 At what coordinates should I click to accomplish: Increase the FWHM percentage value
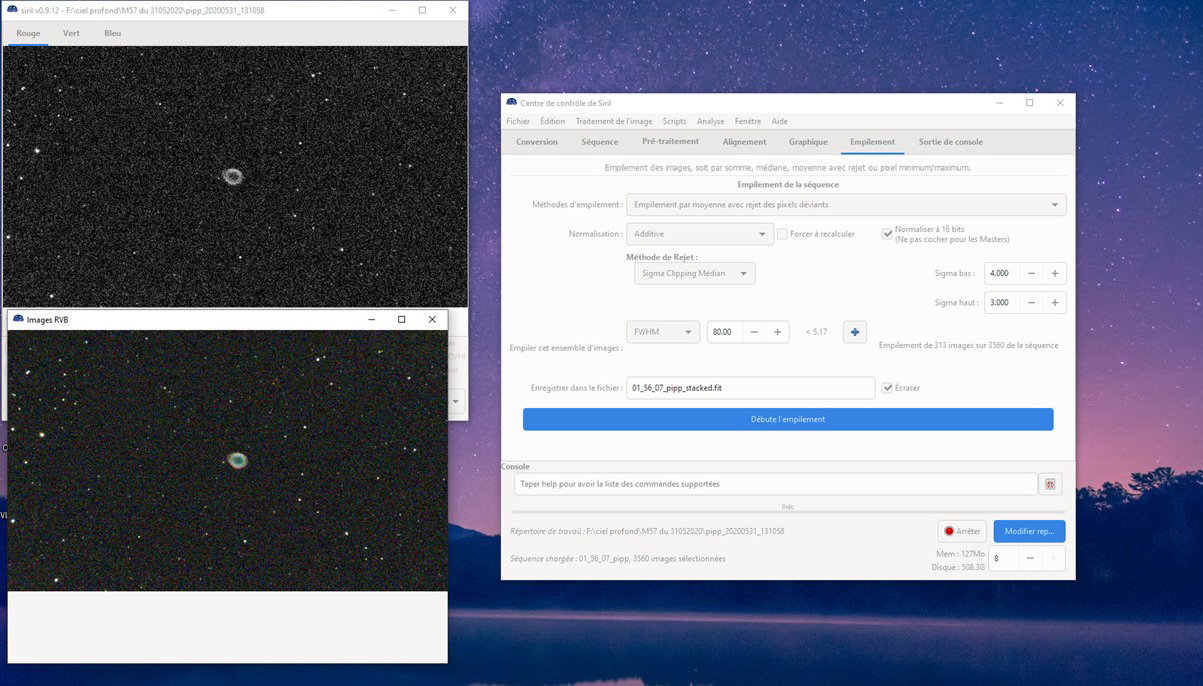[778, 332]
